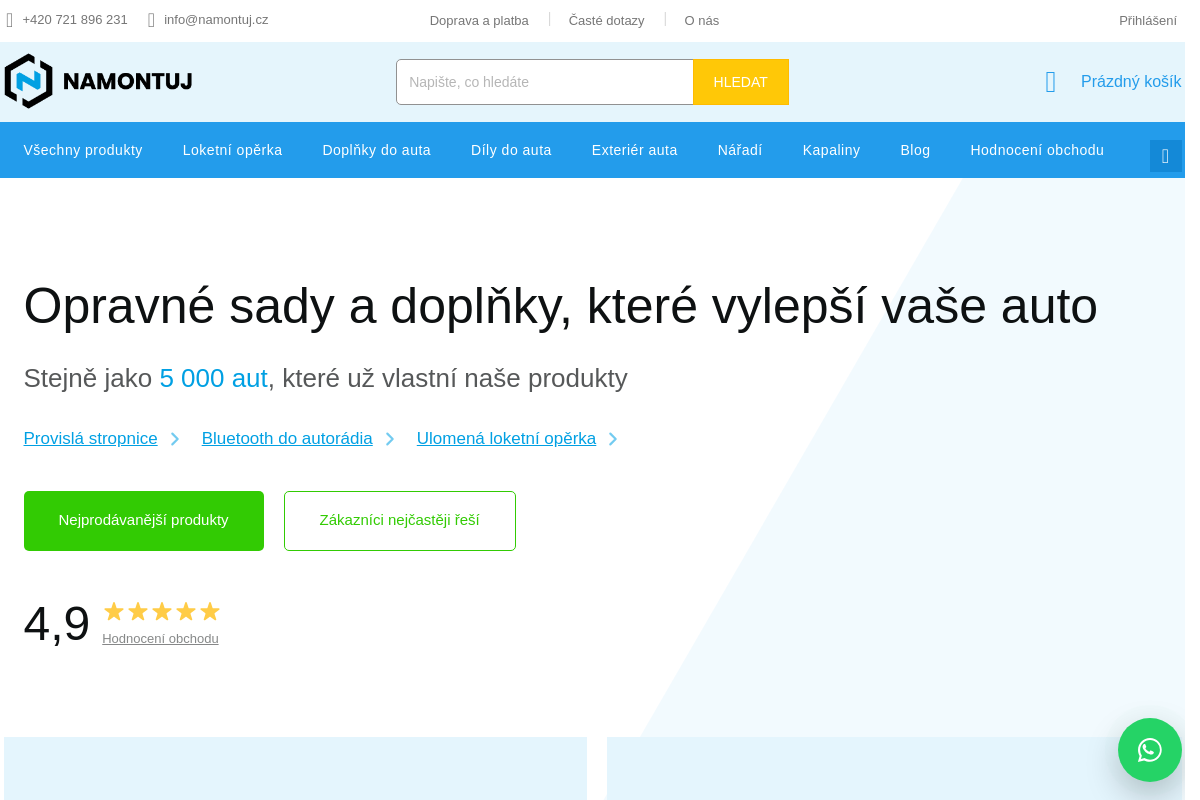Visit Doprava a platba page

pos(479,20)
